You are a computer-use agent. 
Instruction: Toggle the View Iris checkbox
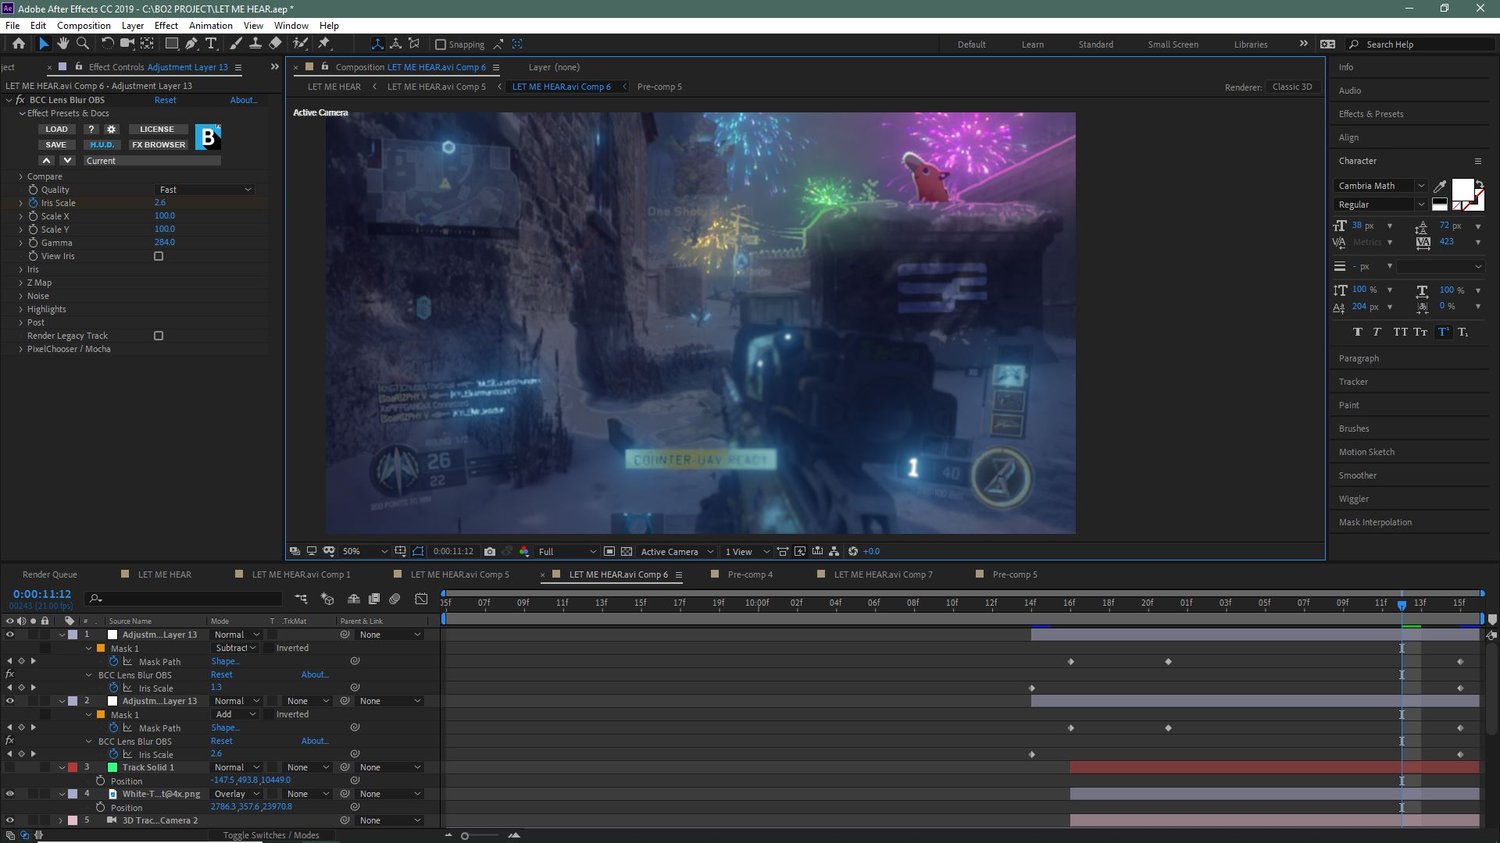pyautogui.click(x=158, y=256)
